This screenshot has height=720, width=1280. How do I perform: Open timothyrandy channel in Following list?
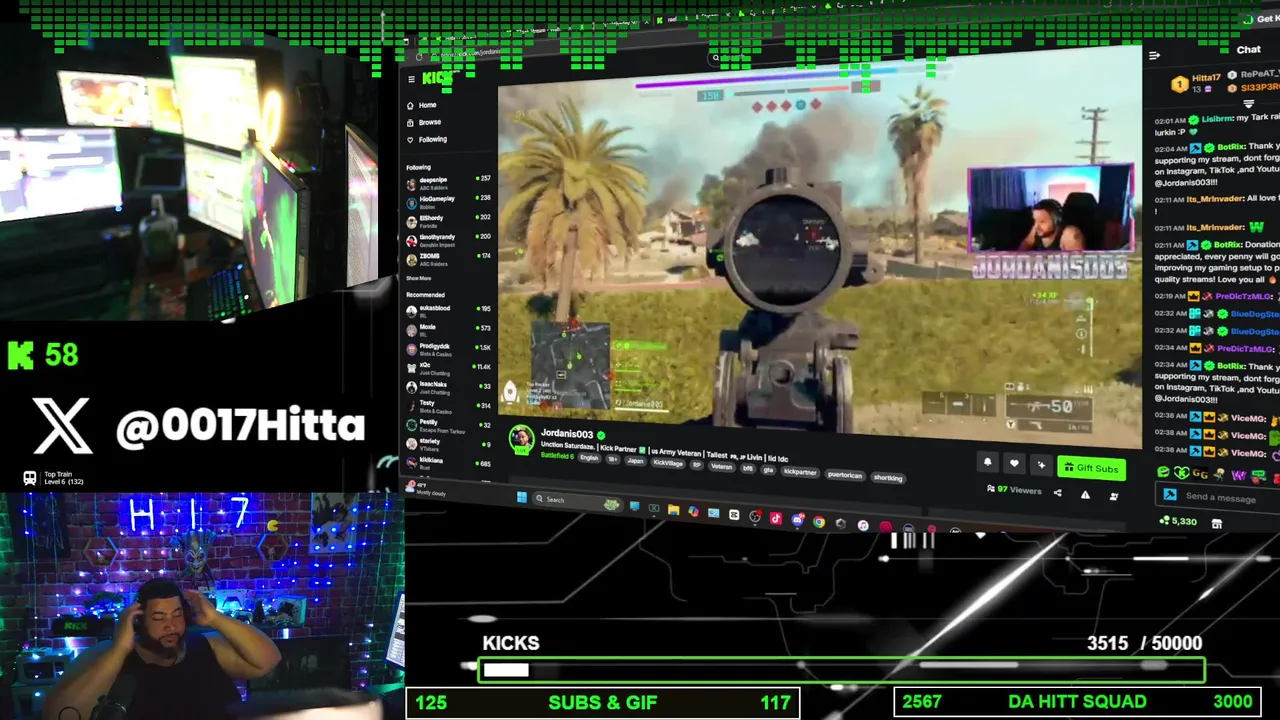448,240
